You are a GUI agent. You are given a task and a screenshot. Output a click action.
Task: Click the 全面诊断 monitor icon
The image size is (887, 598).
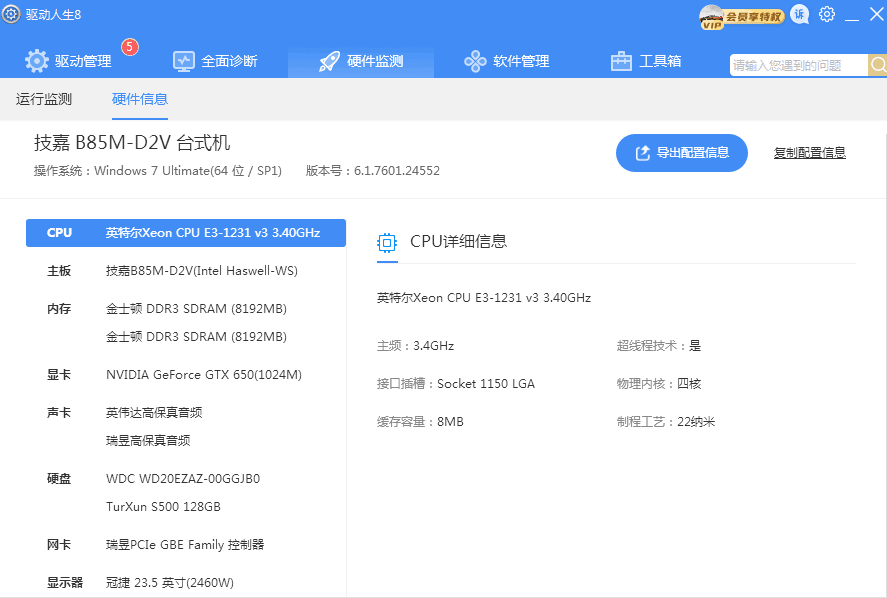click(184, 61)
